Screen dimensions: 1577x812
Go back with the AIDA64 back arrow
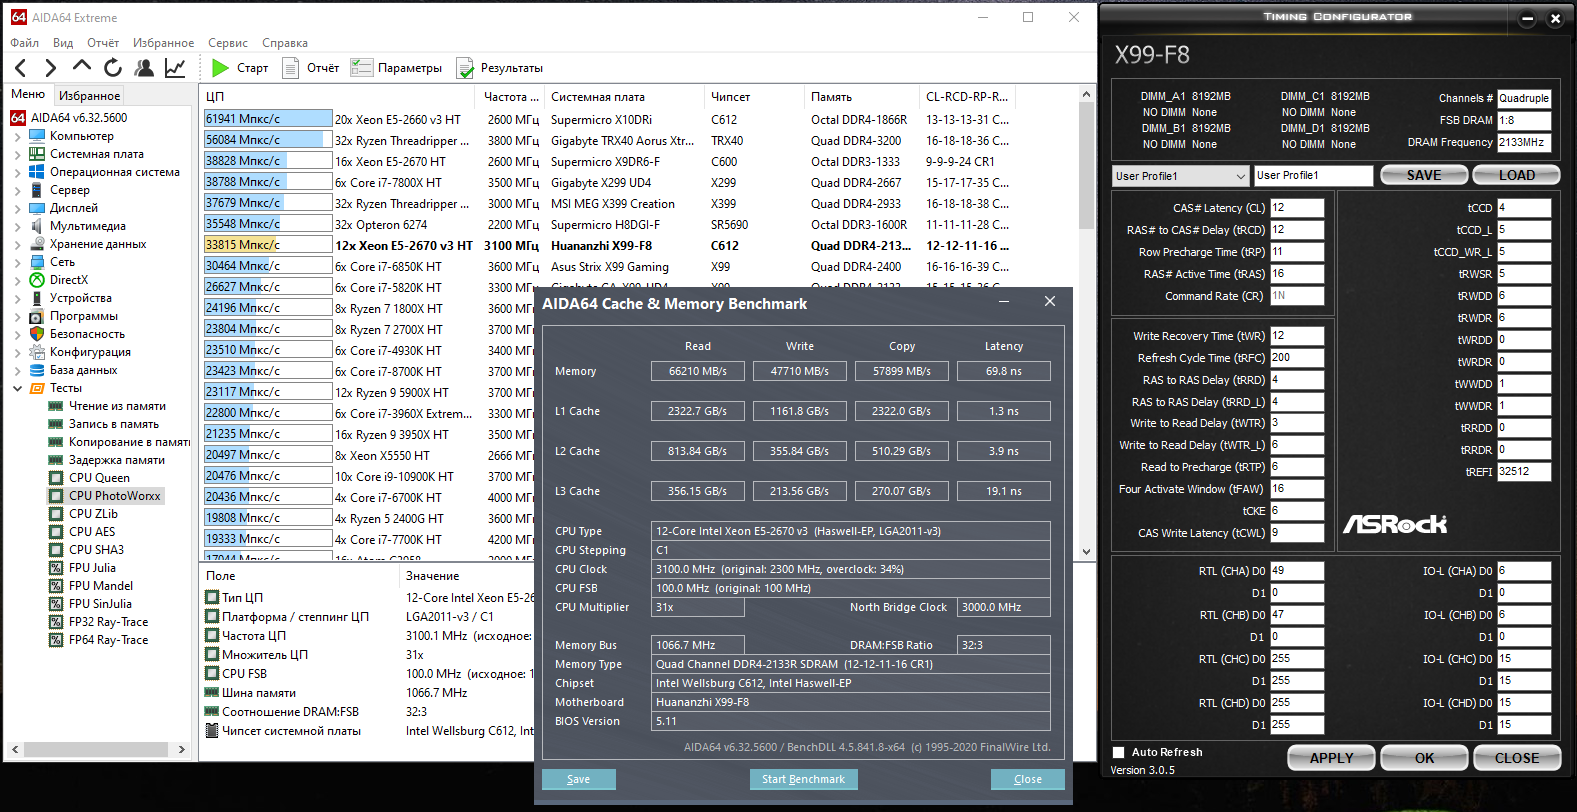pos(21,68)
